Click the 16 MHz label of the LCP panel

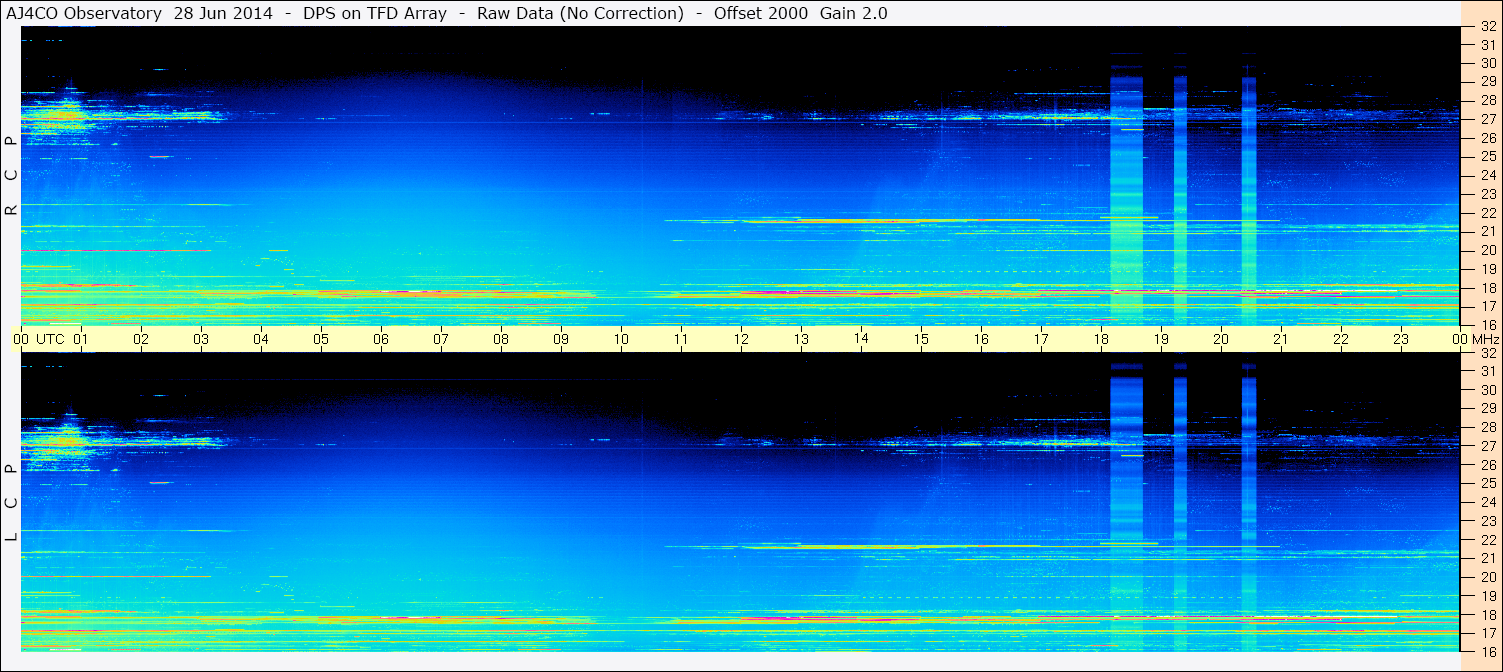pos(1488,651)
